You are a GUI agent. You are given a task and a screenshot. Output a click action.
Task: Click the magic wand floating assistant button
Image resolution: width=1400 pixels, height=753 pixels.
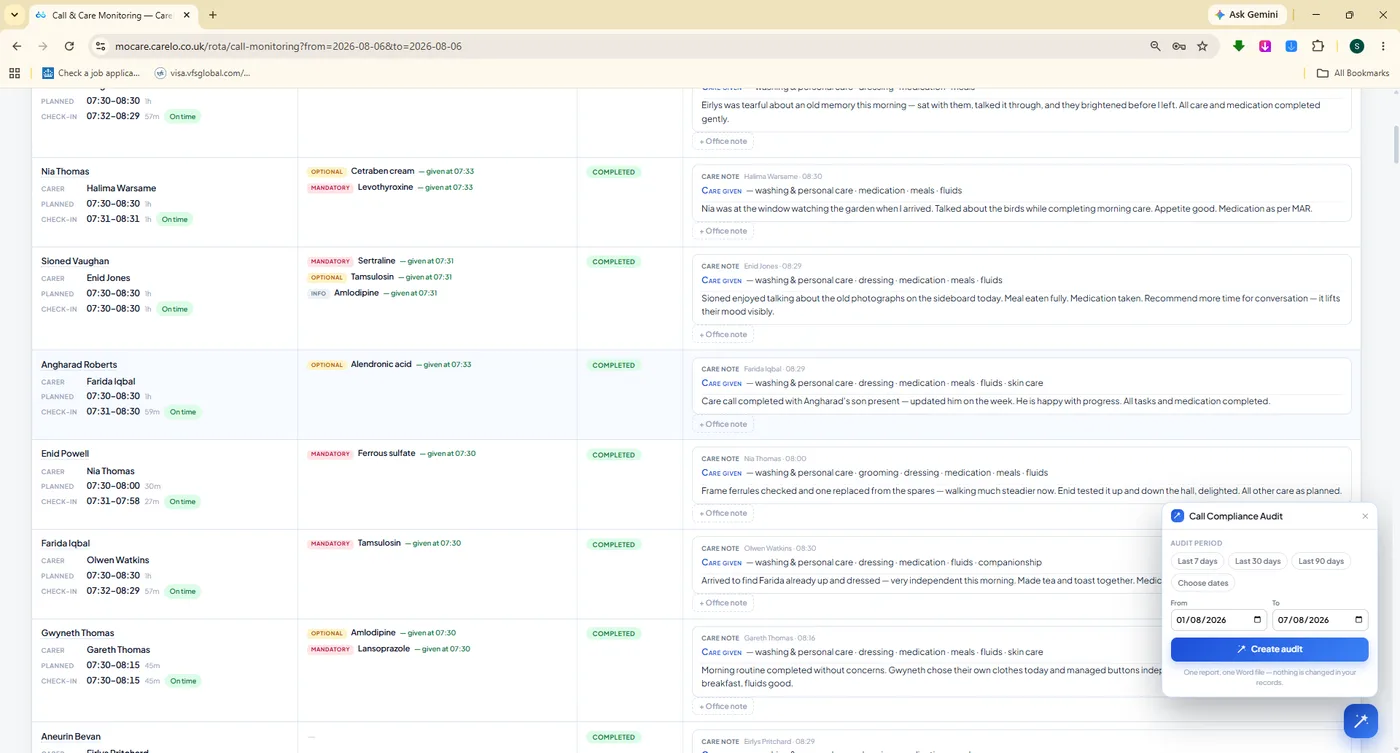(x=1360, y=720)
